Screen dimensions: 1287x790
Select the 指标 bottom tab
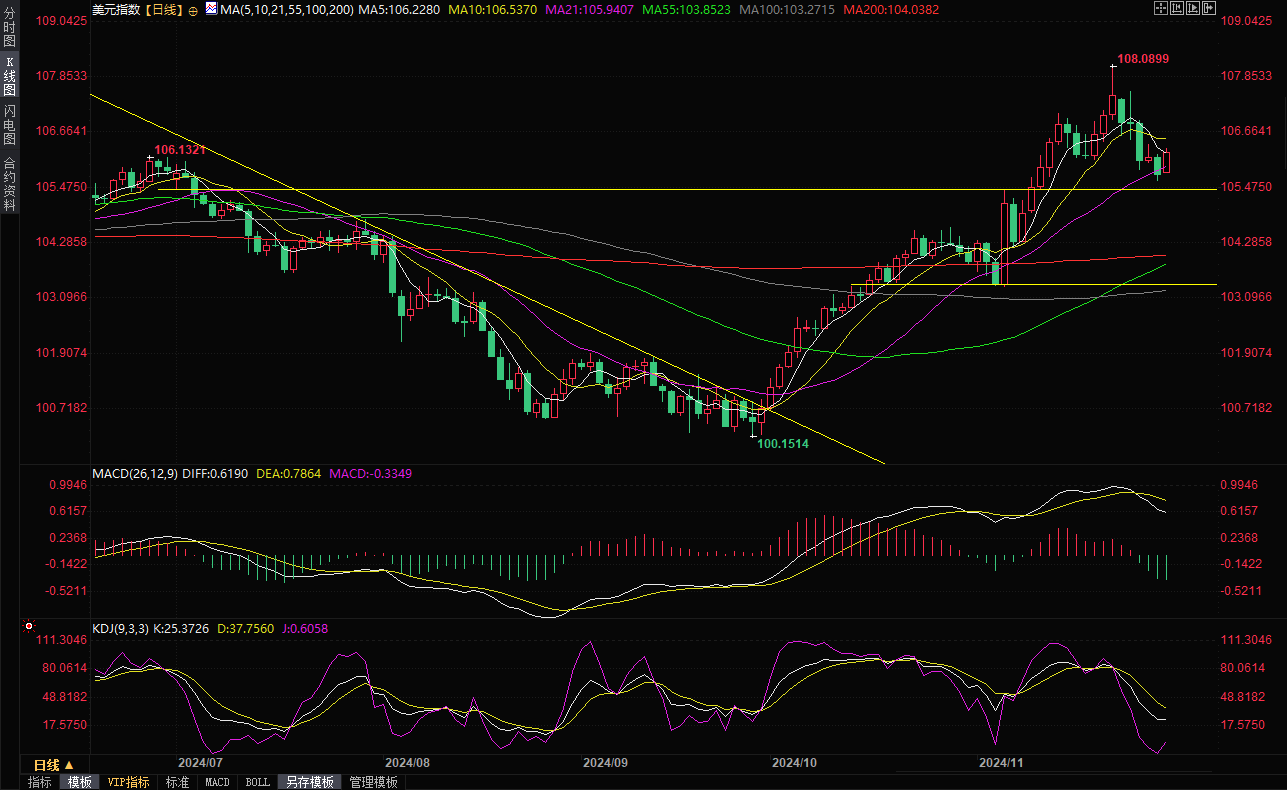(40, 782)
